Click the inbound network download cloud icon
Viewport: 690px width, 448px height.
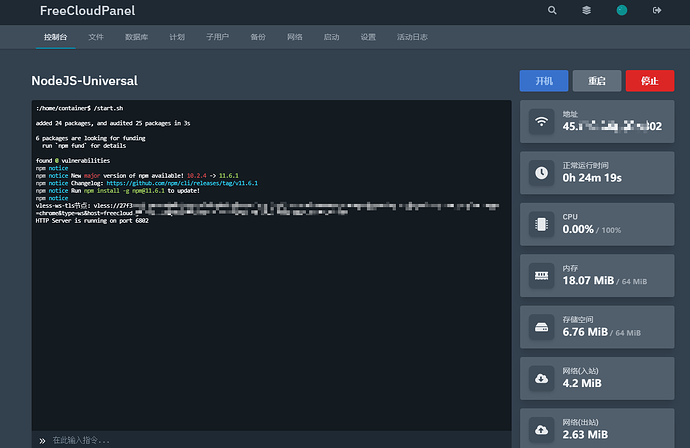541,378
